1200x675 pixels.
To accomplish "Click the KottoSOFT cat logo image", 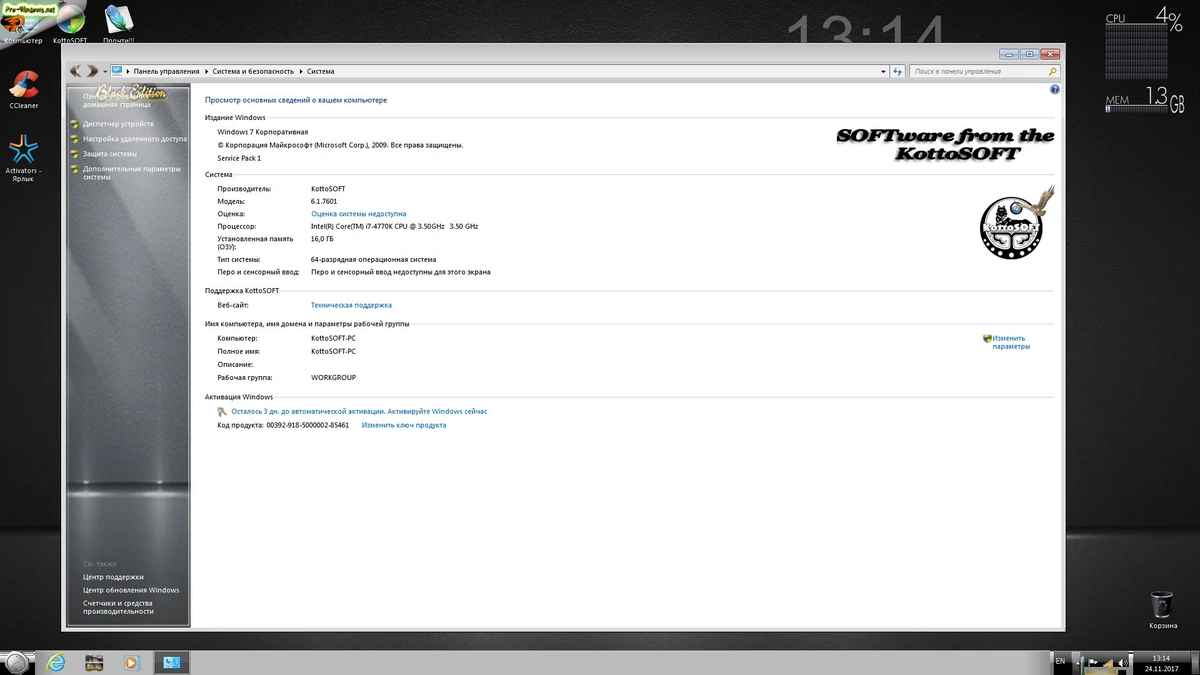I will tap(1016, 224).
